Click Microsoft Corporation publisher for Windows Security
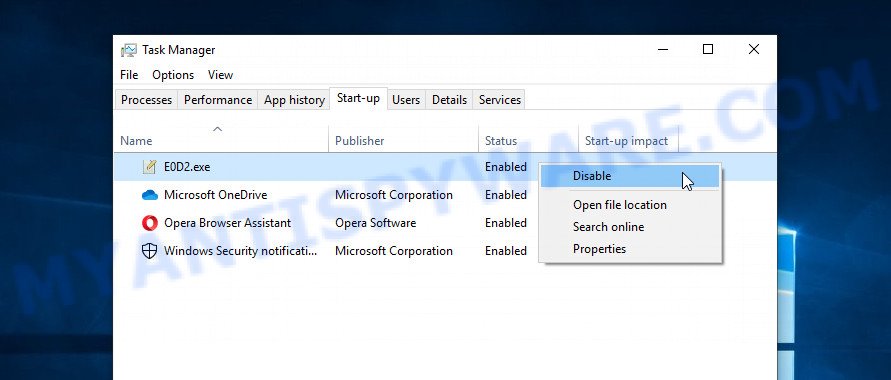The width and height of the screenshot is (891, 380). click(x=394, y=250)
